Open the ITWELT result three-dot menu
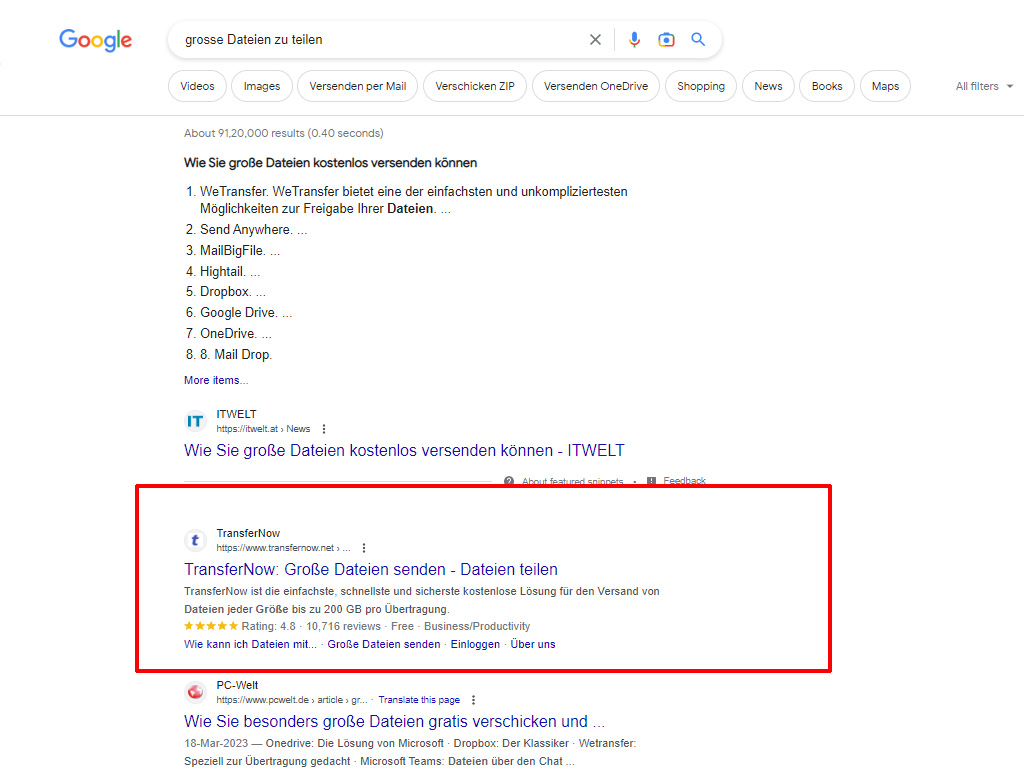Viewport: 1024px width, 768px height. pos(323,429)
